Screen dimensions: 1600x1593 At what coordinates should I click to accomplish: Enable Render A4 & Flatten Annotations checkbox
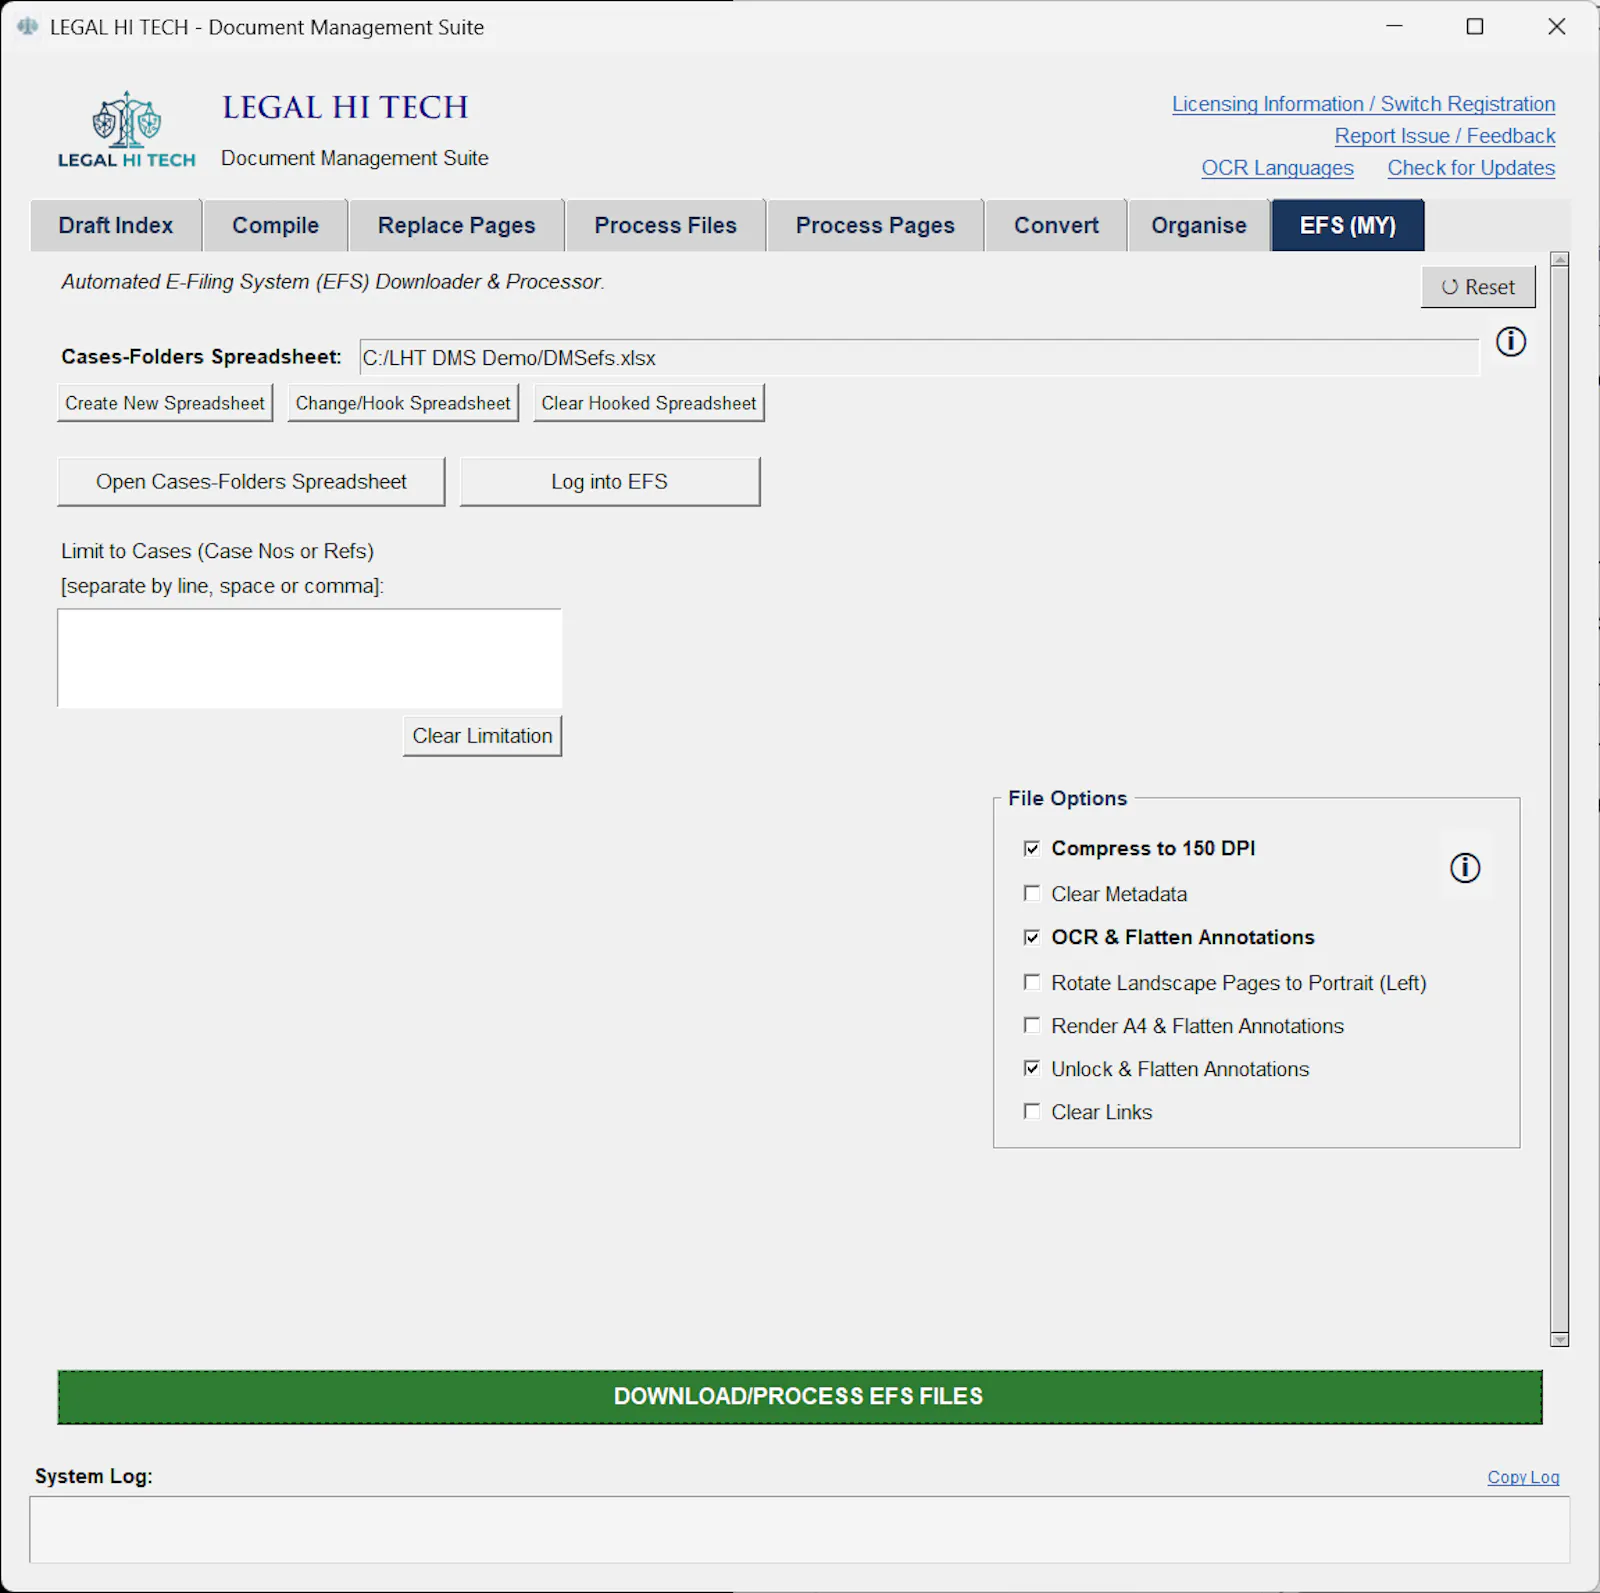(1032, 1025)
